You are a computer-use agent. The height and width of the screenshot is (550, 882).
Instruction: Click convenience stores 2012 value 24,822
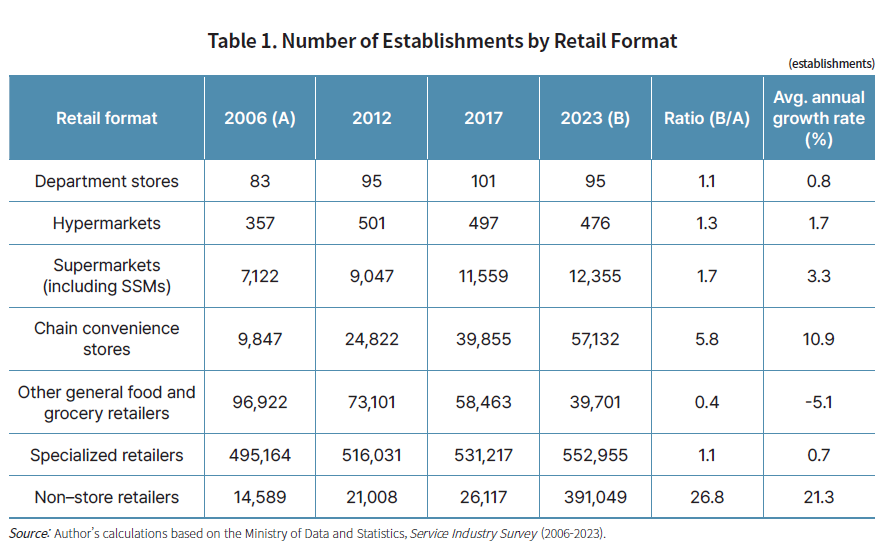[x=371, y=339]
